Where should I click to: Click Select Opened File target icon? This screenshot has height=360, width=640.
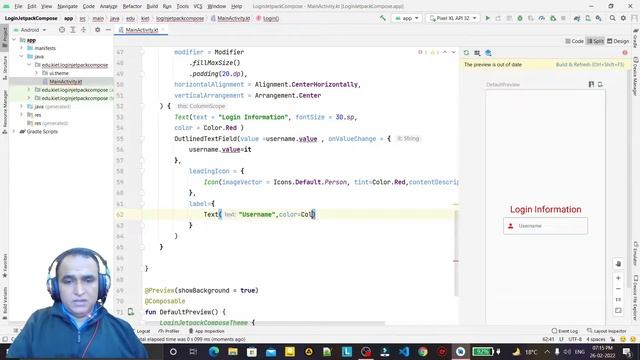62,30
